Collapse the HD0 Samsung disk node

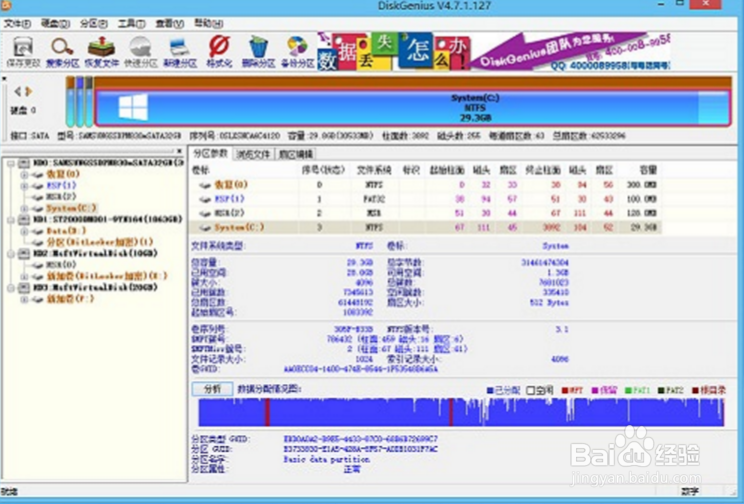click(x=10, y=163)
